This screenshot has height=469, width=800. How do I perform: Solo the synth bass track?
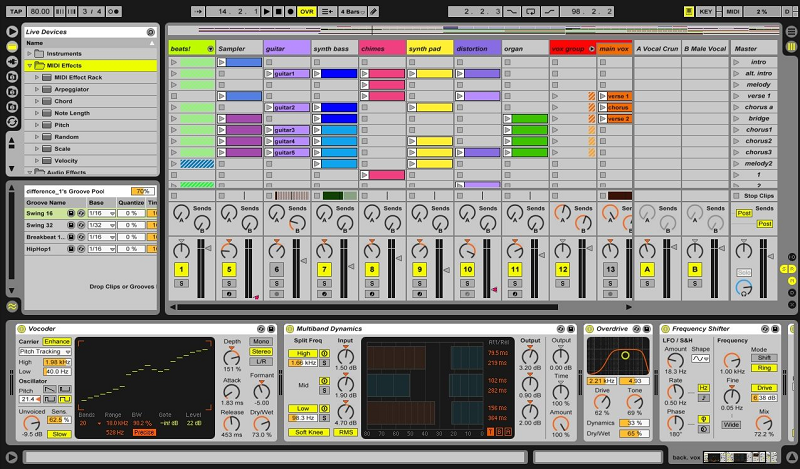(324, 283)
